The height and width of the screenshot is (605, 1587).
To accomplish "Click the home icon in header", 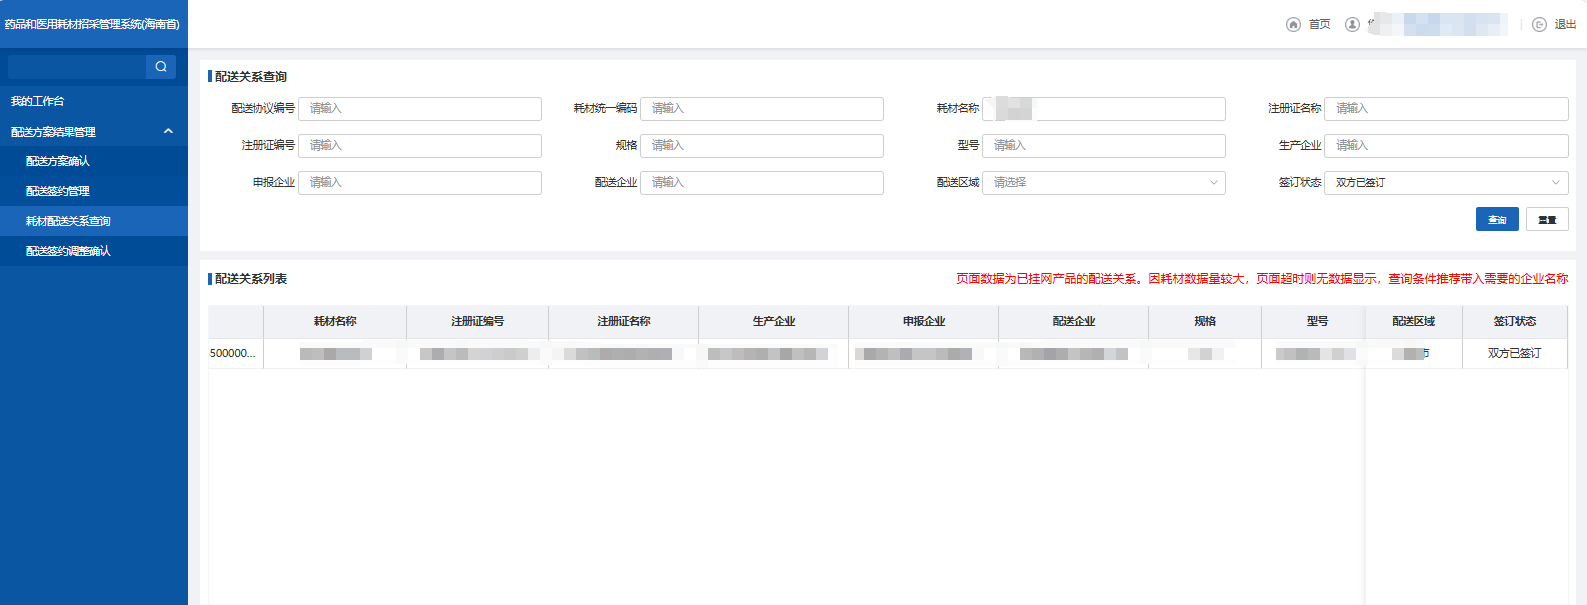I will click(x=1293, y=25).
